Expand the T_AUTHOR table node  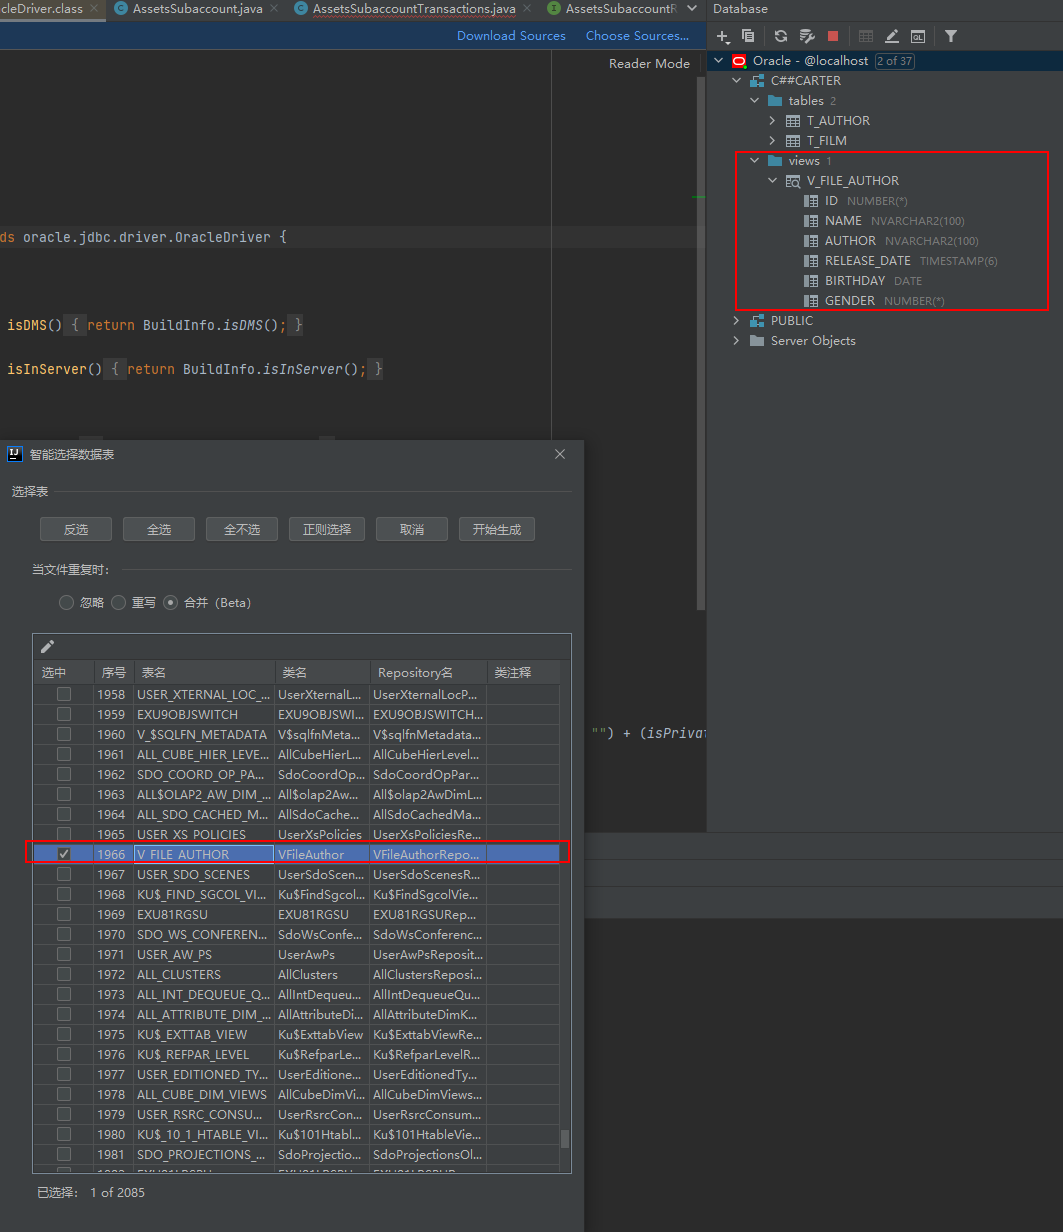click(x=771, y=120)
